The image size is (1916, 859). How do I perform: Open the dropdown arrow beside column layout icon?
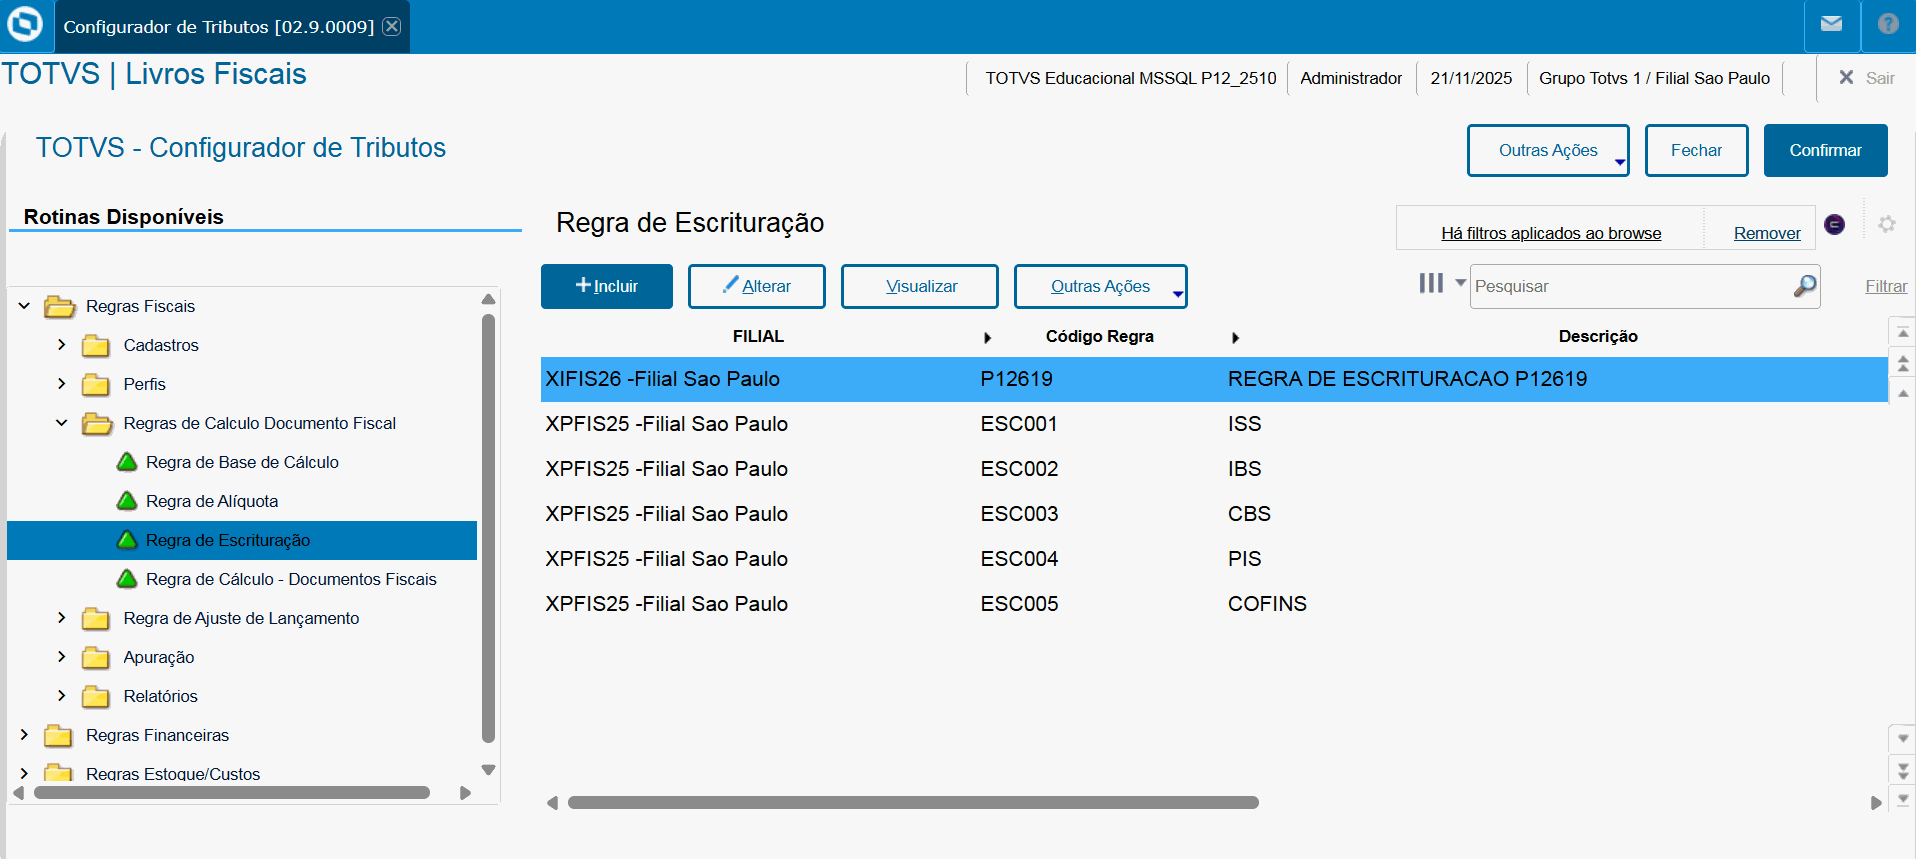(x=1460, y=283)
